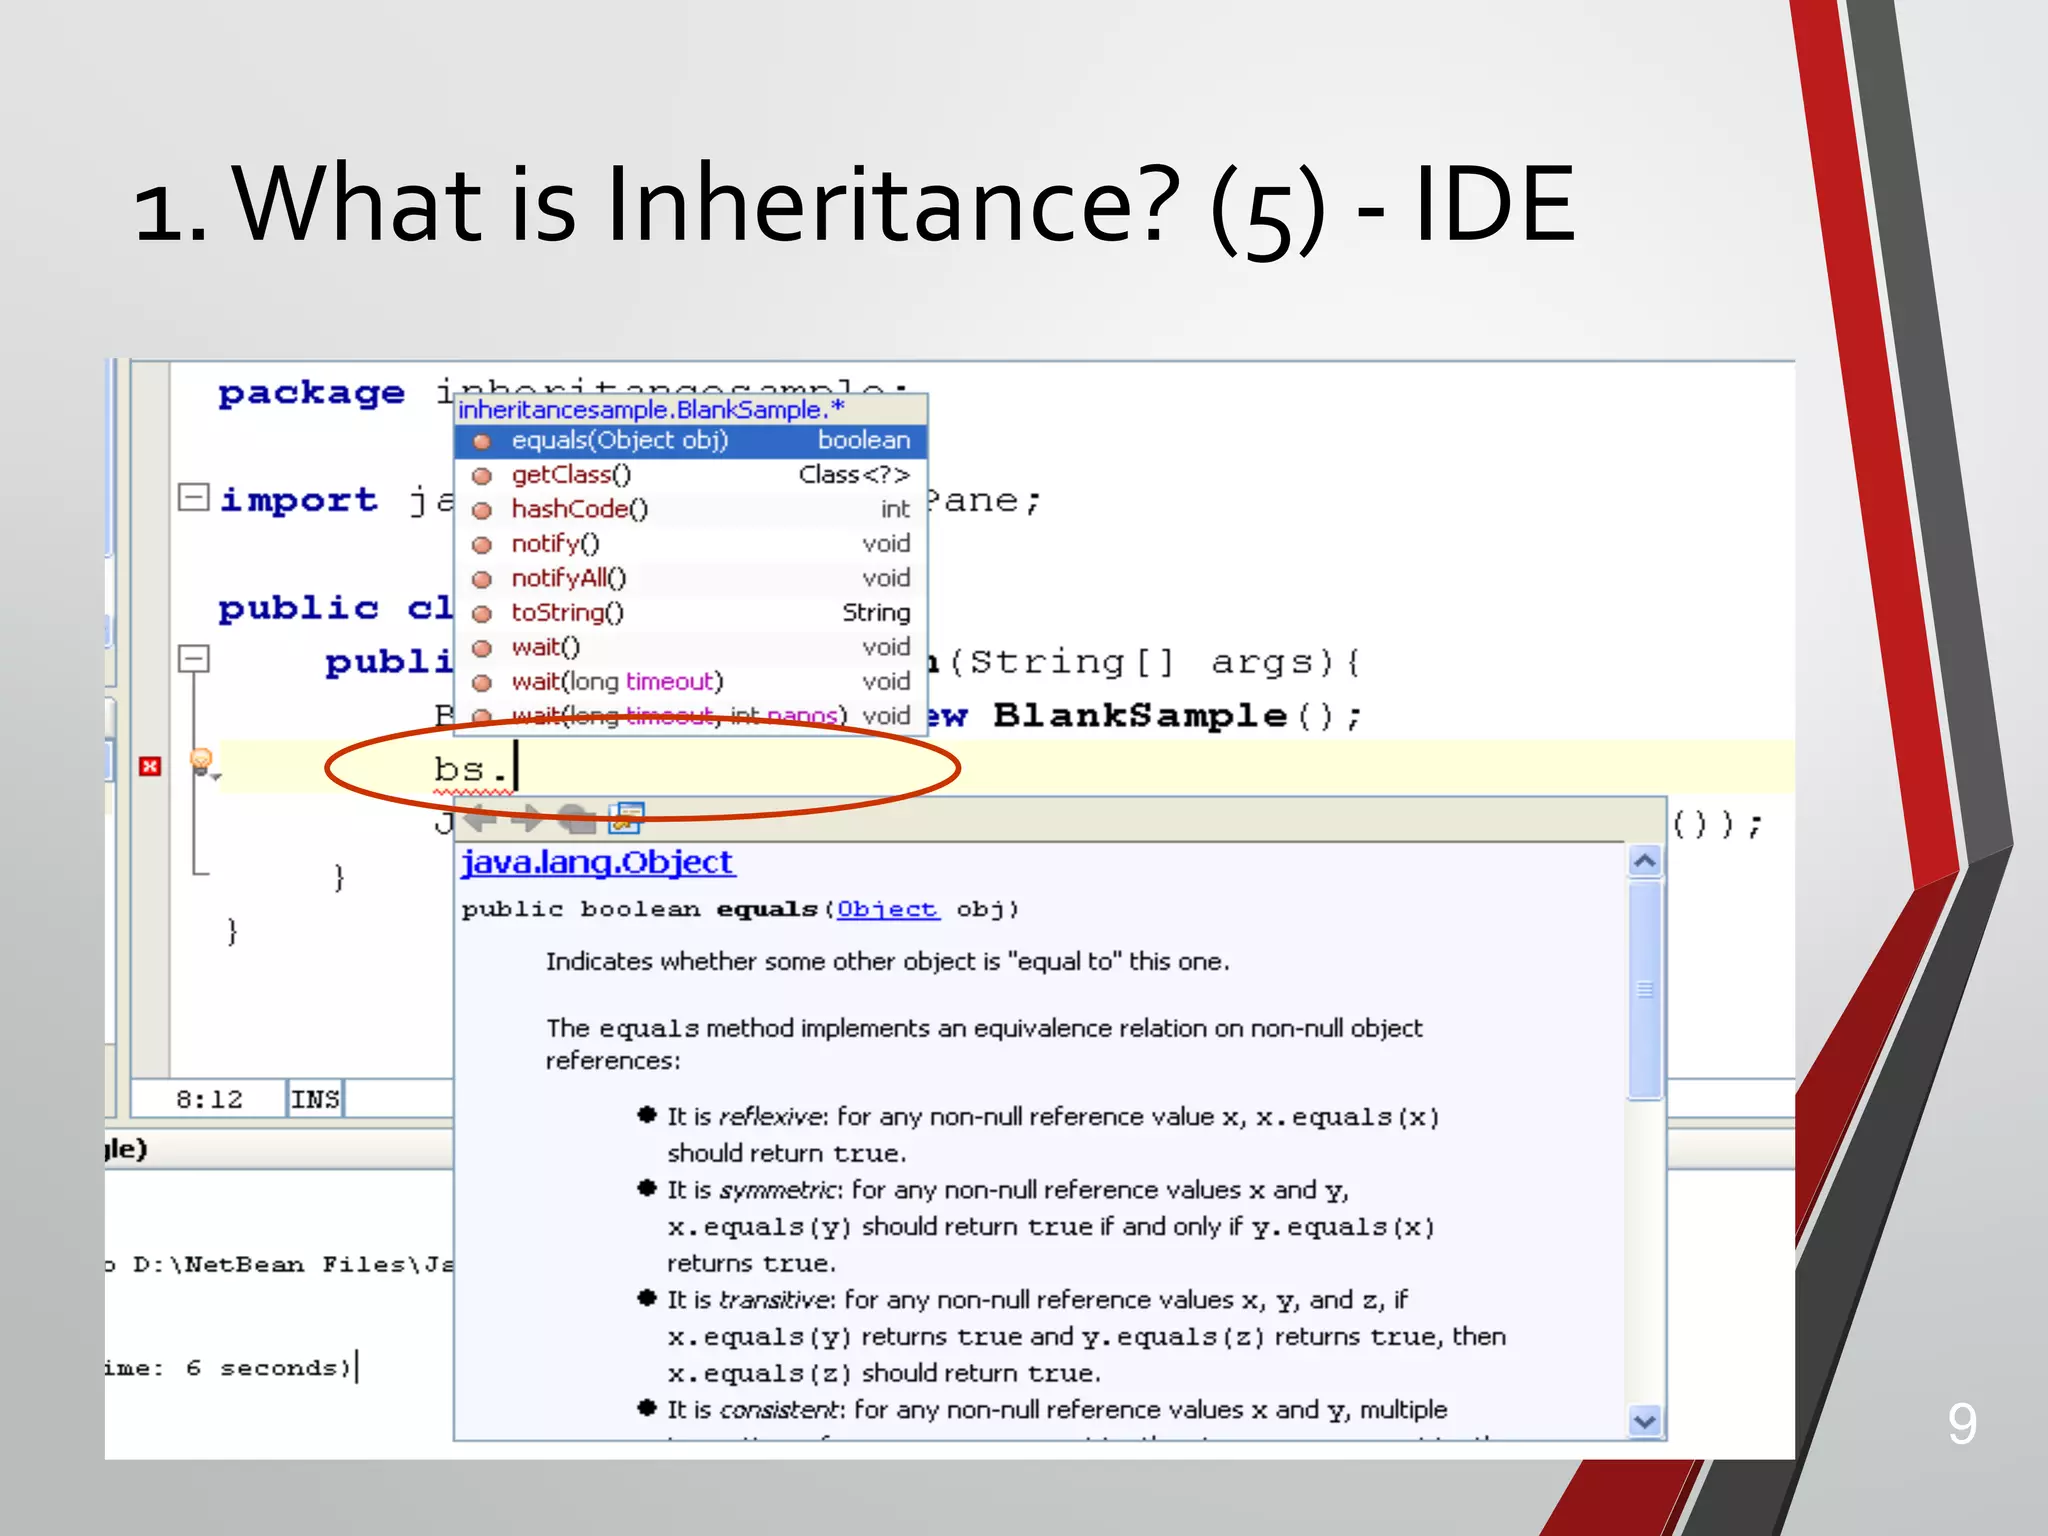Choose hashCode() from completion list
The height and width of the screenshot is (1536, 2048).
(x=580, y=510)
